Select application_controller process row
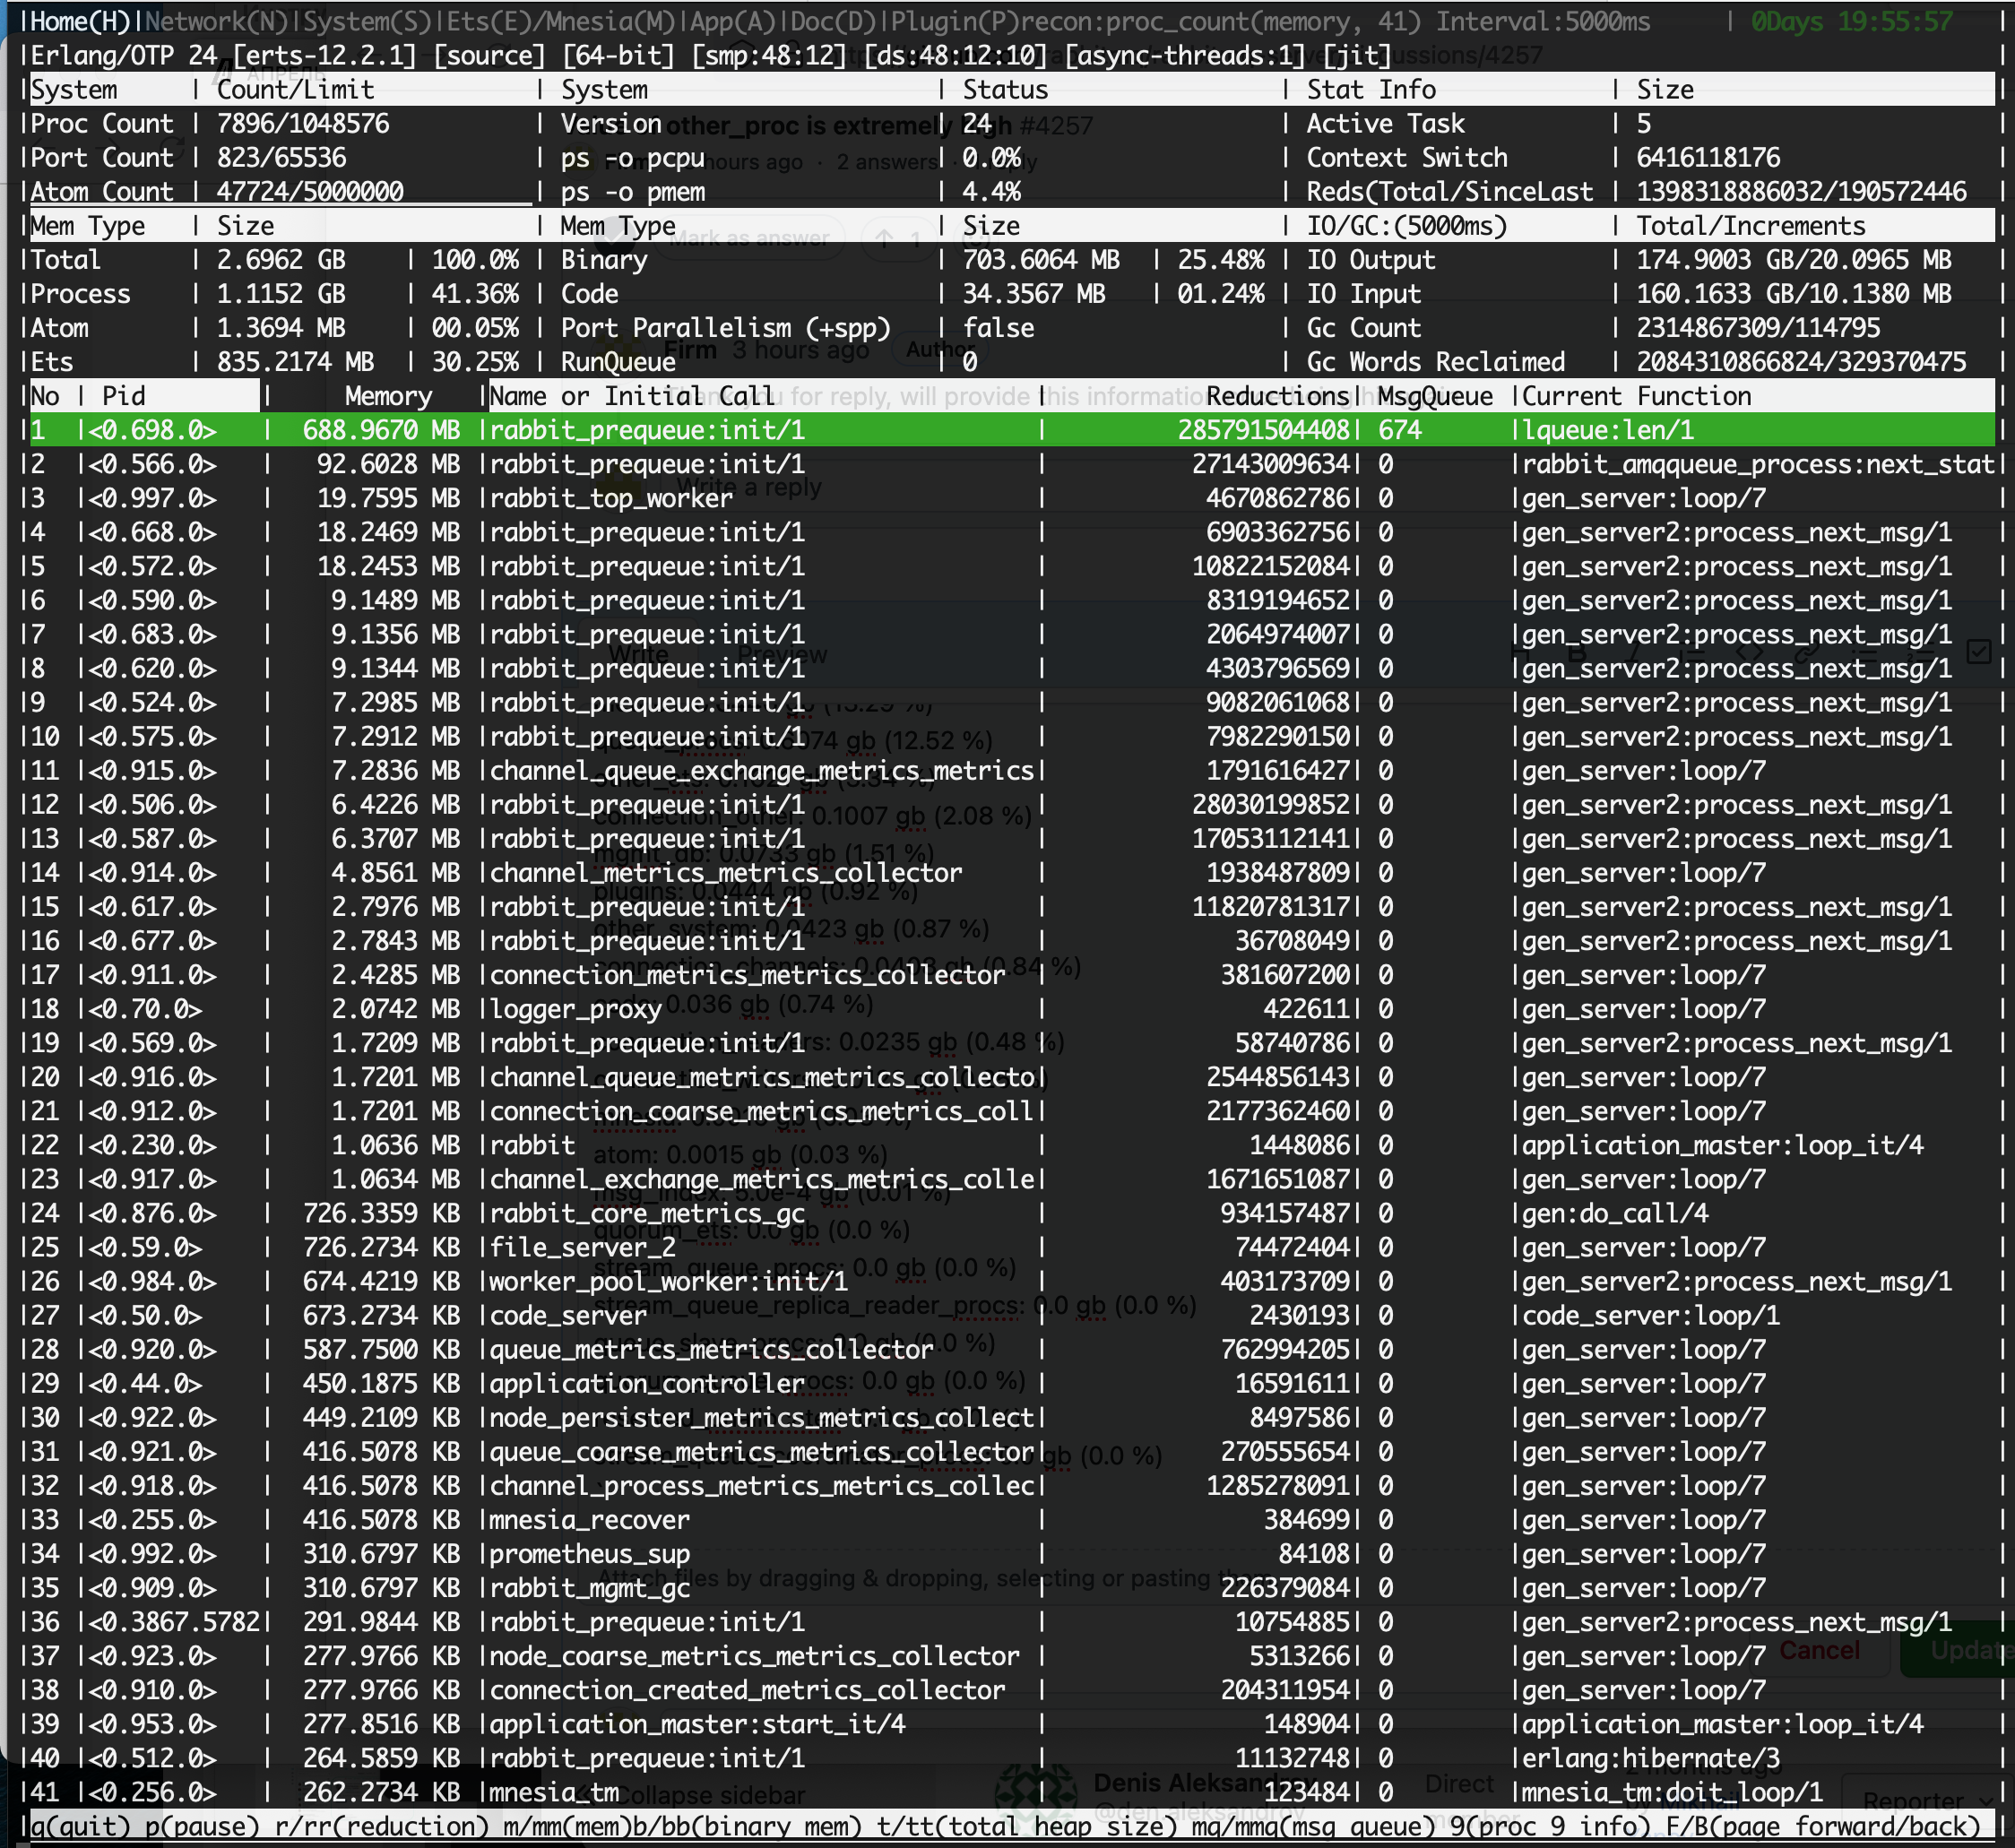The width and height of the screenshot is (2015, 1848). pos(1010,1383)
